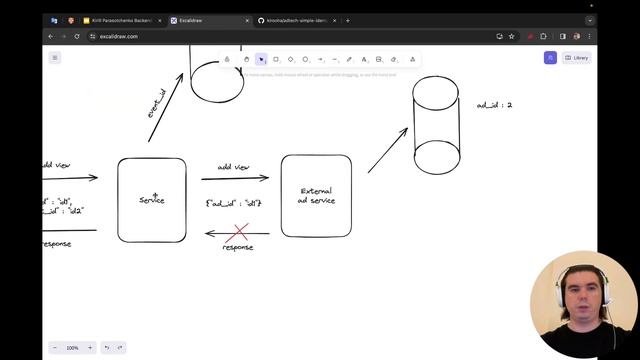Select the second pinned browser tab
Viewport: 640px width, 360px height.
(x=71, y=20)
